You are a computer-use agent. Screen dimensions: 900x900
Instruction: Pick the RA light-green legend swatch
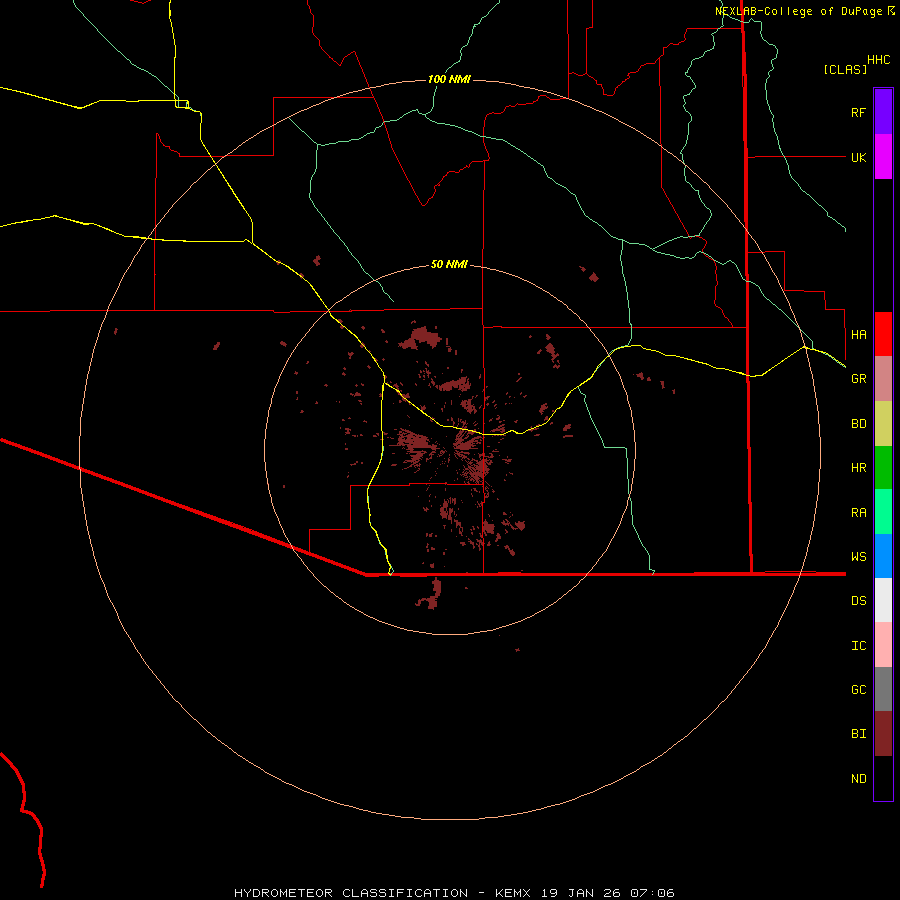pos(883,512)
